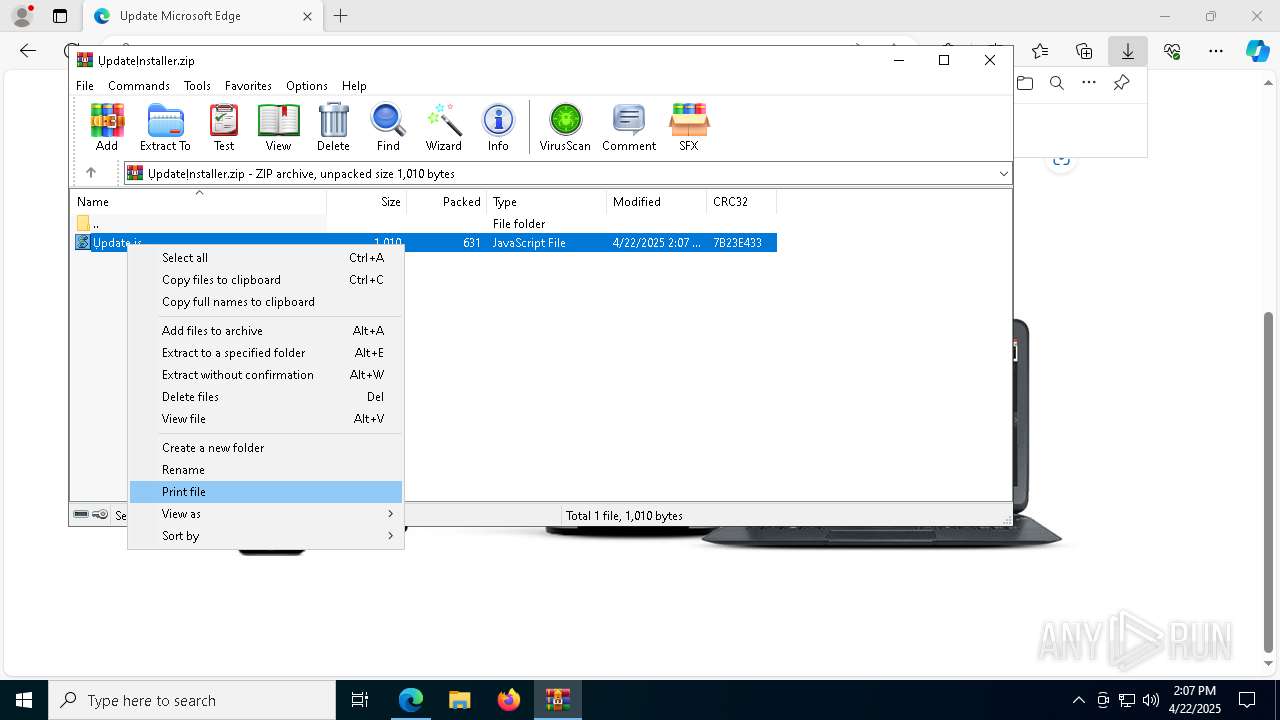1280x720 pixels.
Task: Expand the View as submenu
Action: pos(265,513)
